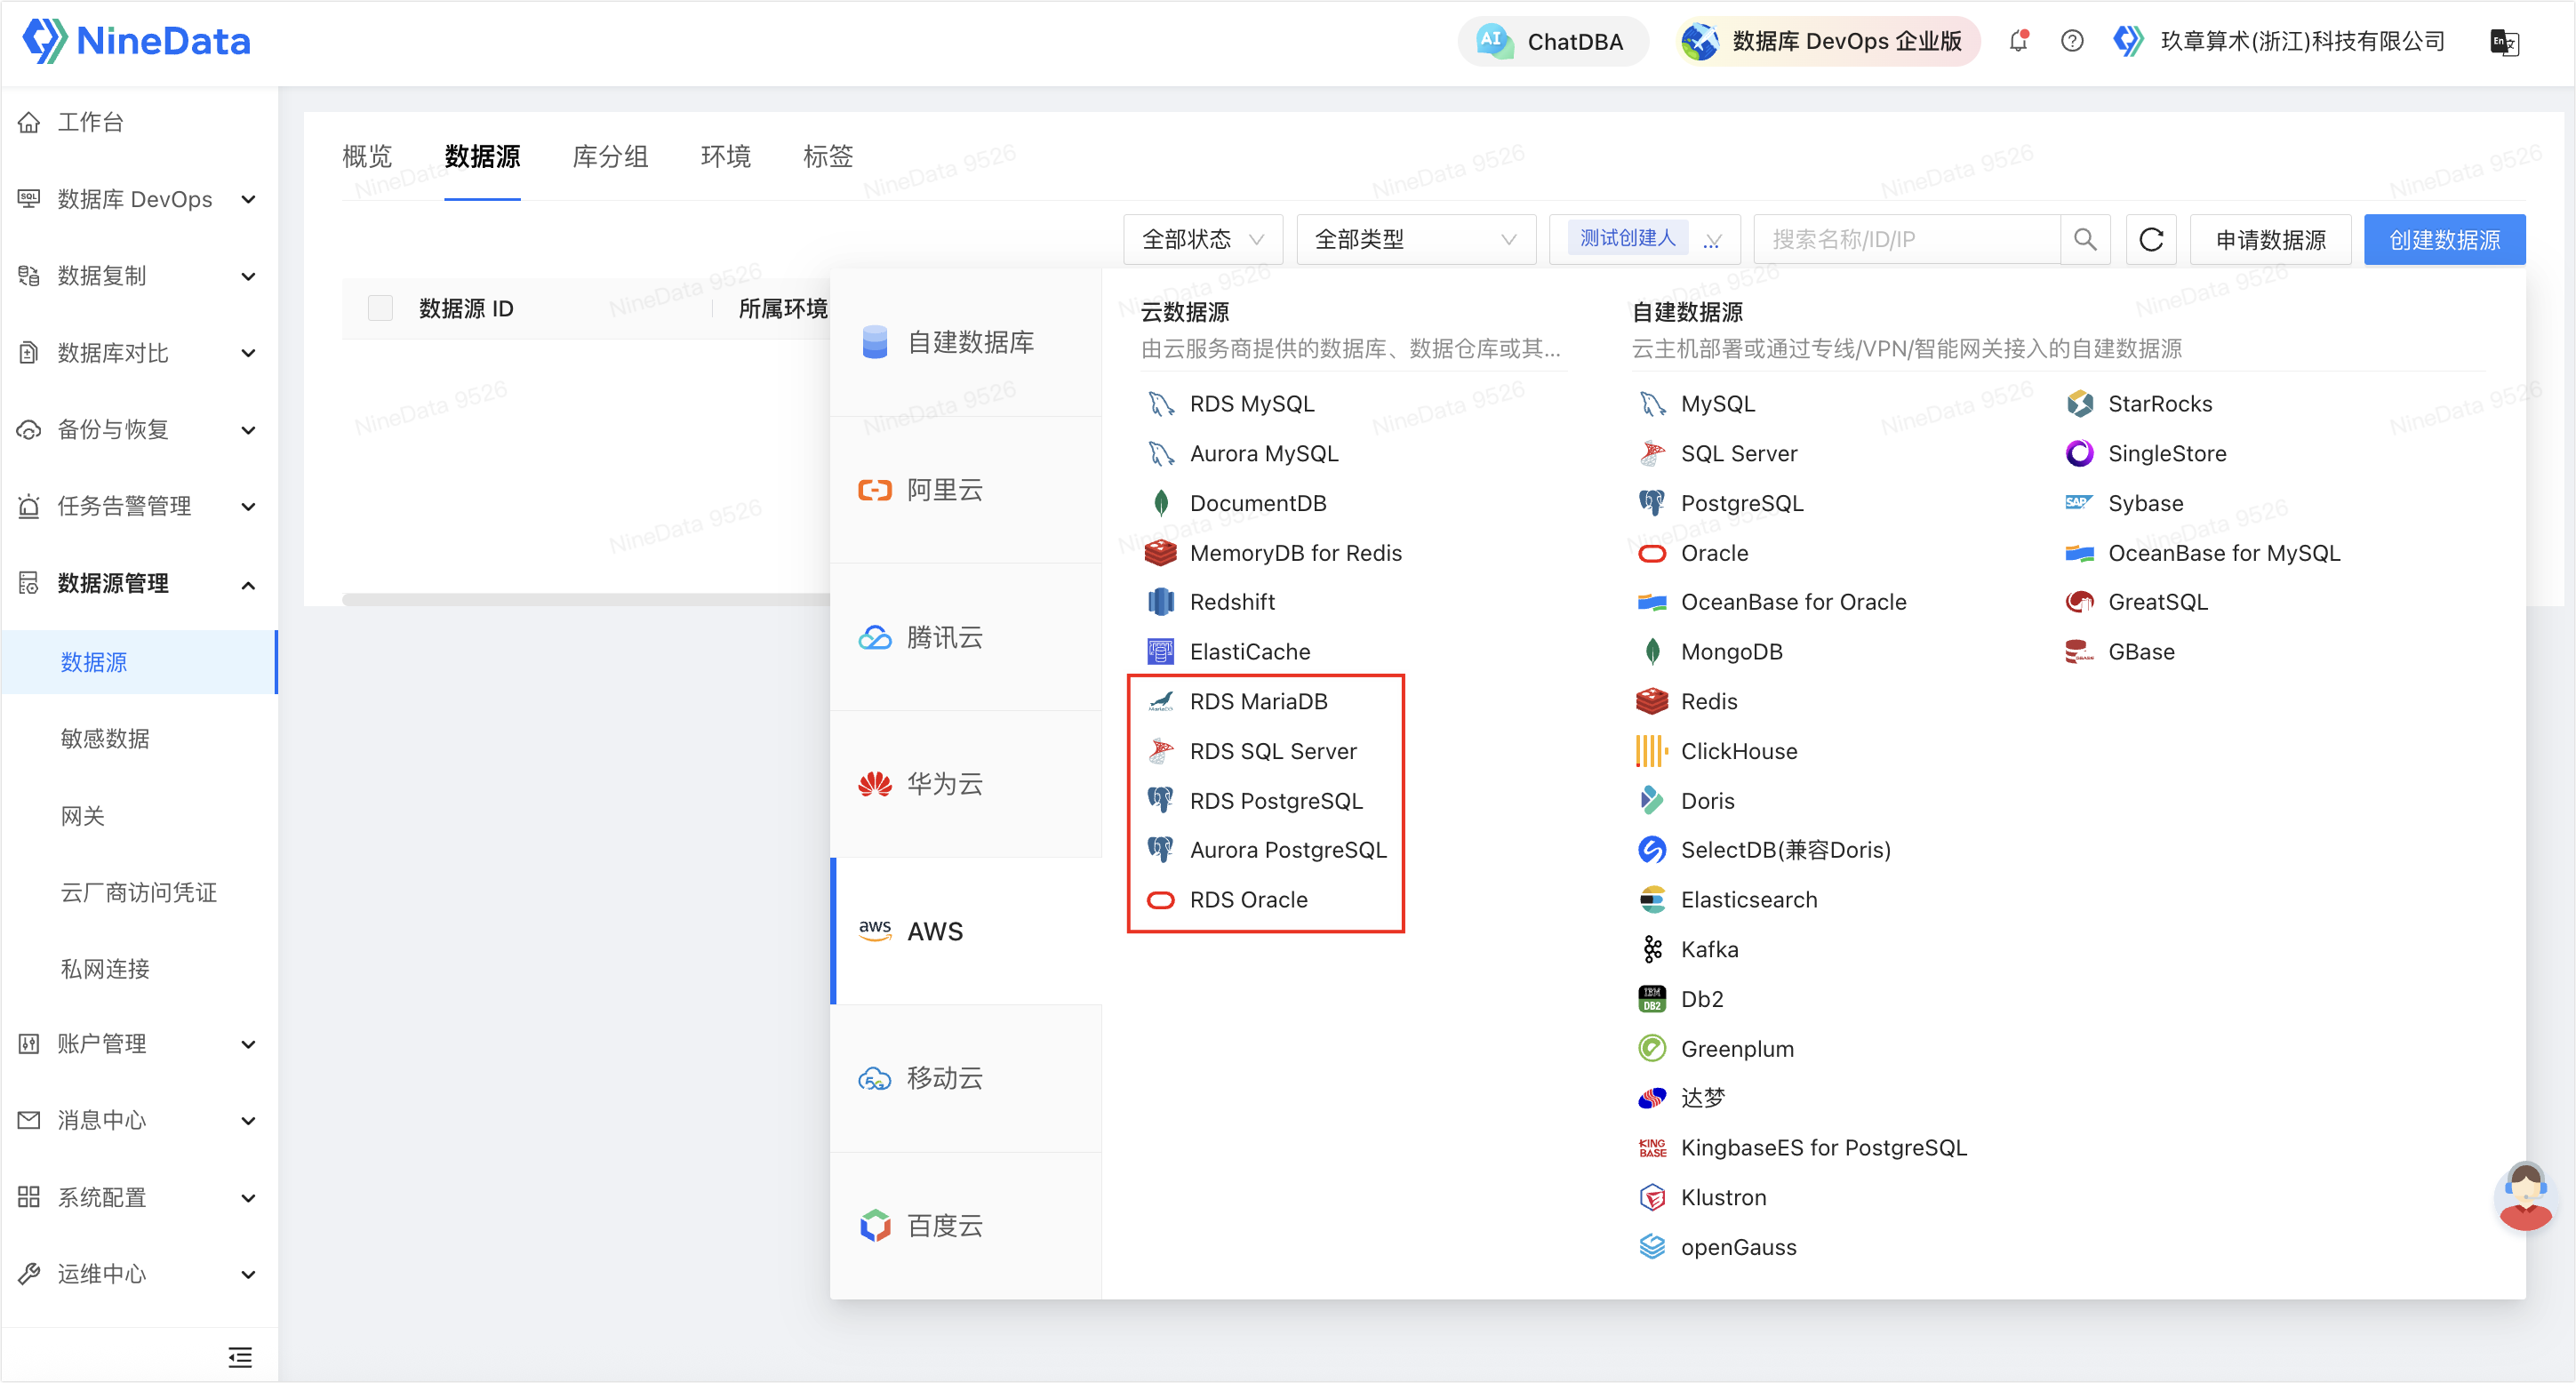
Task: Expand the 任务告警管理 sidebar menu
Action: (139, 506)
